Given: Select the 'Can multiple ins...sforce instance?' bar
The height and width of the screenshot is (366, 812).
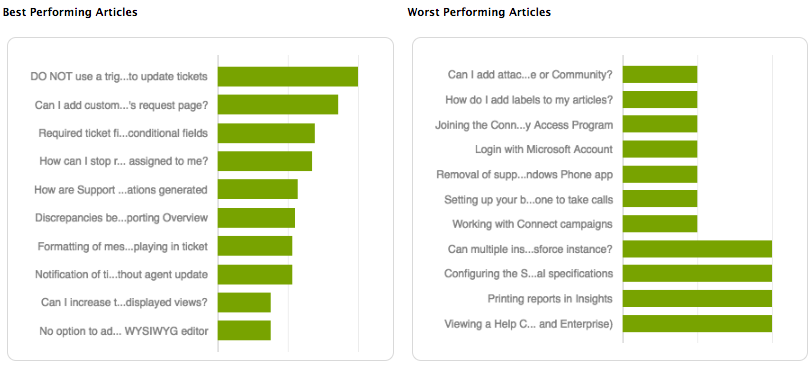Looking at the screenshot, I should [x=698, y=249].
